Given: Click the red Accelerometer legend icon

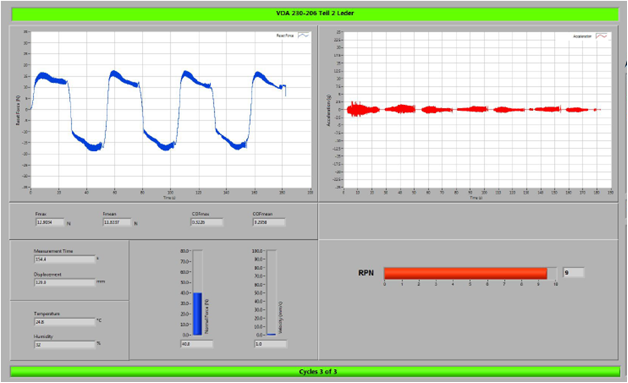Looking at the screenshot, I should pyautogui.click(x=602, y=36).
